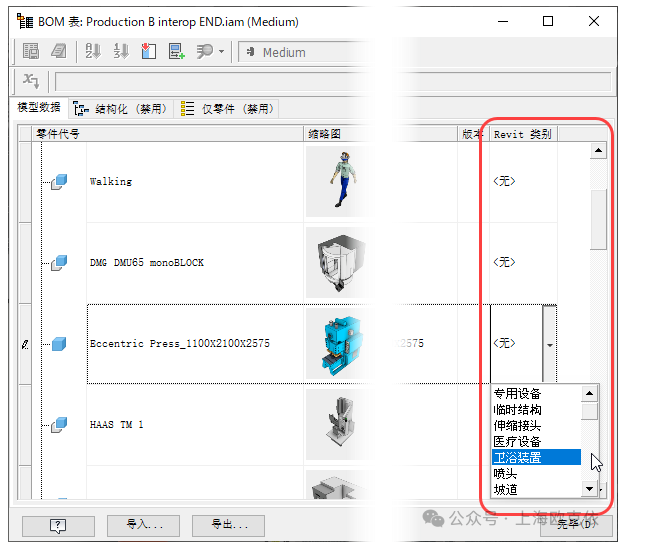Click the add custom column icon
The image size is (660, 549).
tap(177, 52)
